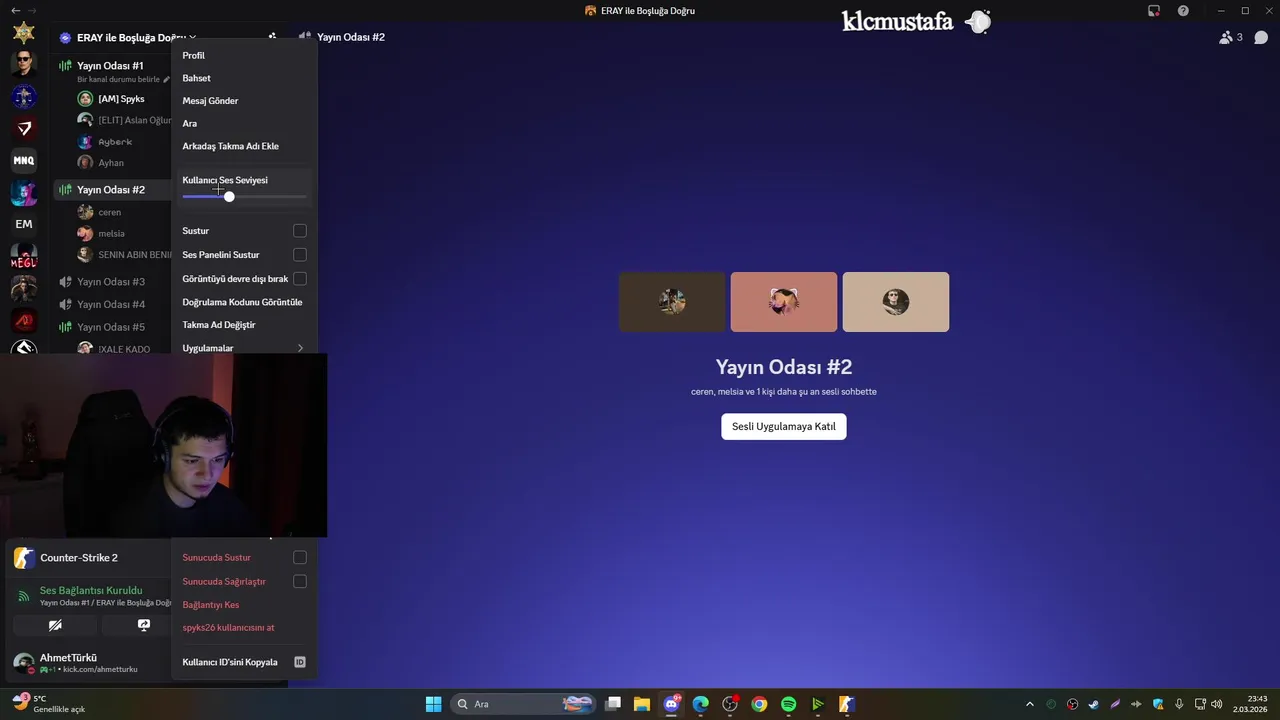This screenshot has width=1280, height=720.
Task: Toggle the Ses Panelini Sustur checkbox
Action: pos(299,255)
